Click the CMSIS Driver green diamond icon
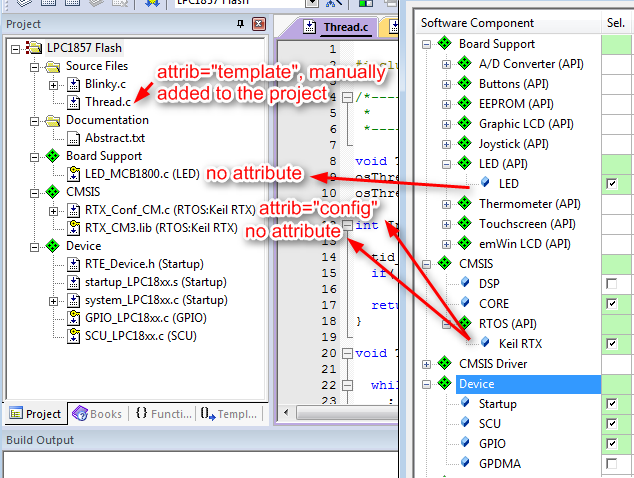Viewport: 634px width, 478px height. coord(445,364)
